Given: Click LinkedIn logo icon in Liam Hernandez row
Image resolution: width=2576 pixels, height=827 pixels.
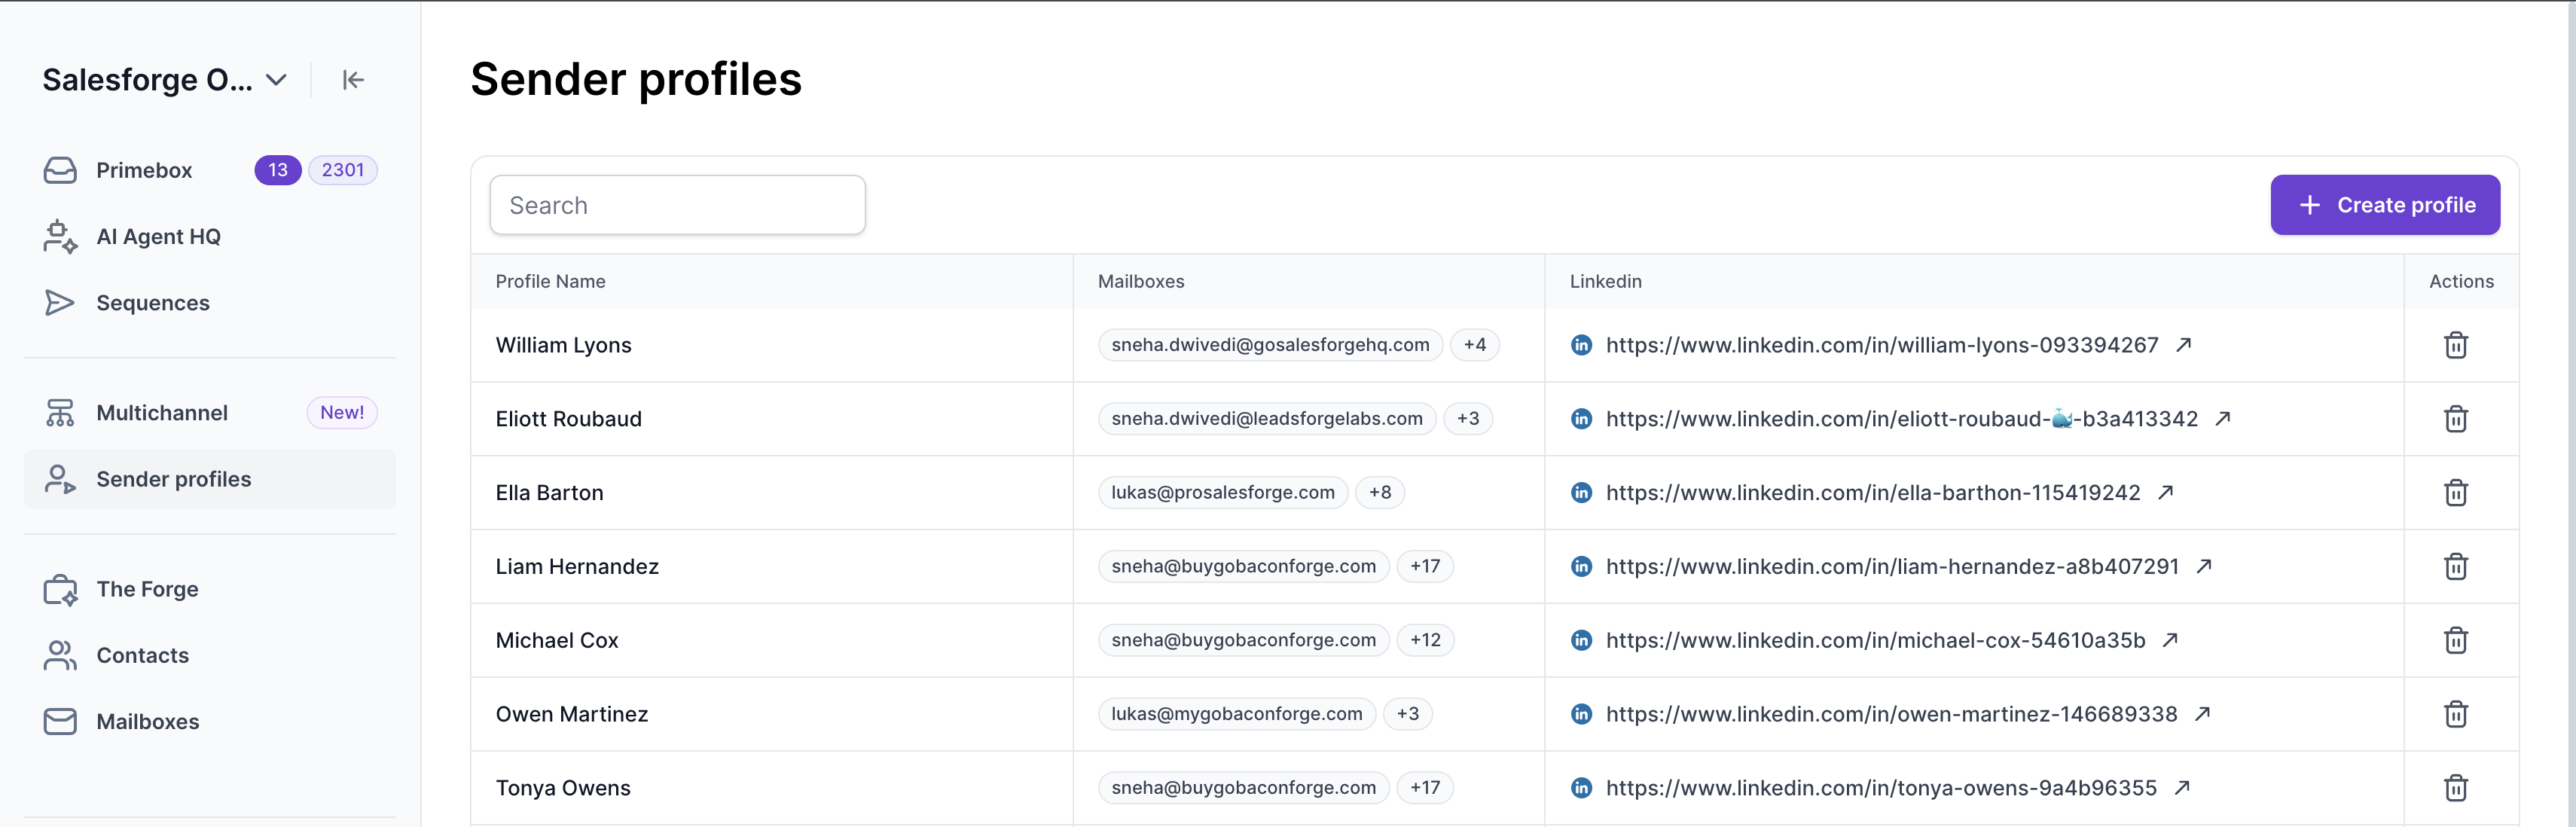Looking at the screenshot, I should [1581, 566].
